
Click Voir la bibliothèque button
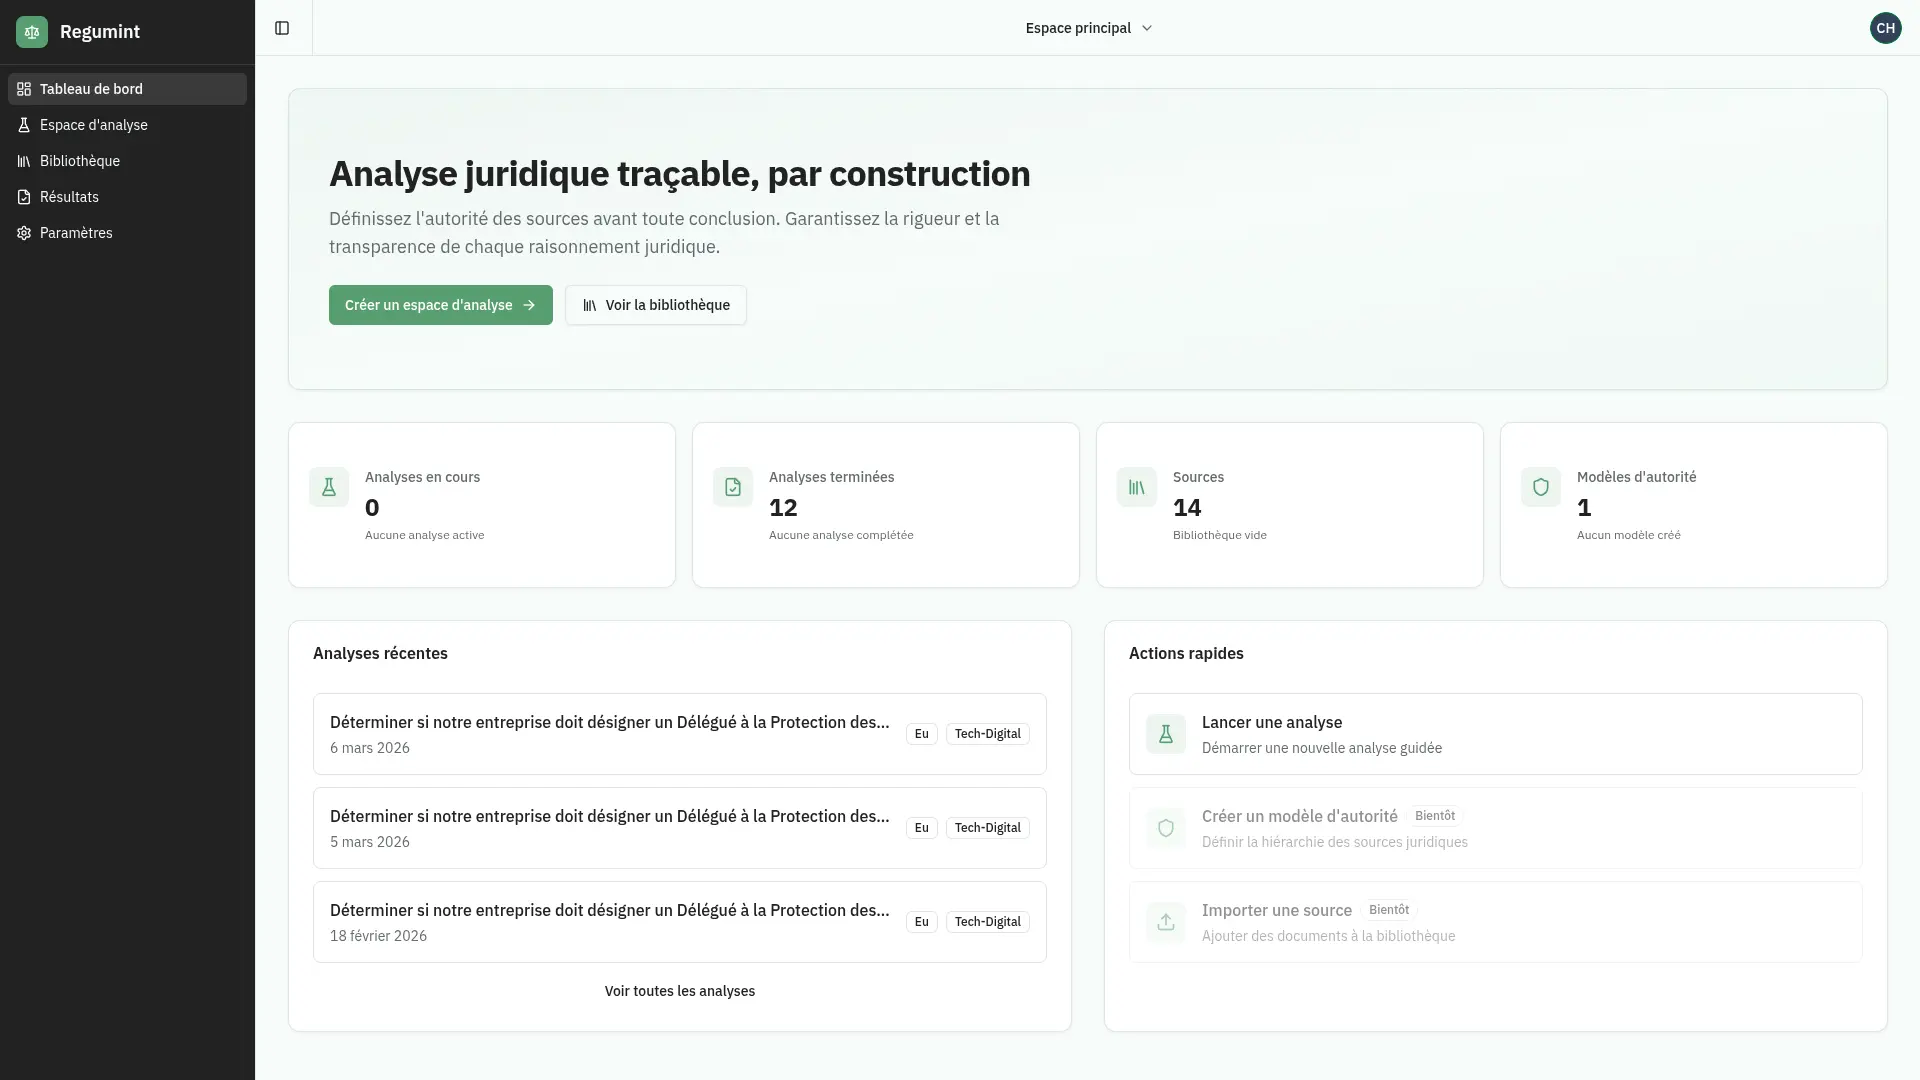[x=656, y=305]
